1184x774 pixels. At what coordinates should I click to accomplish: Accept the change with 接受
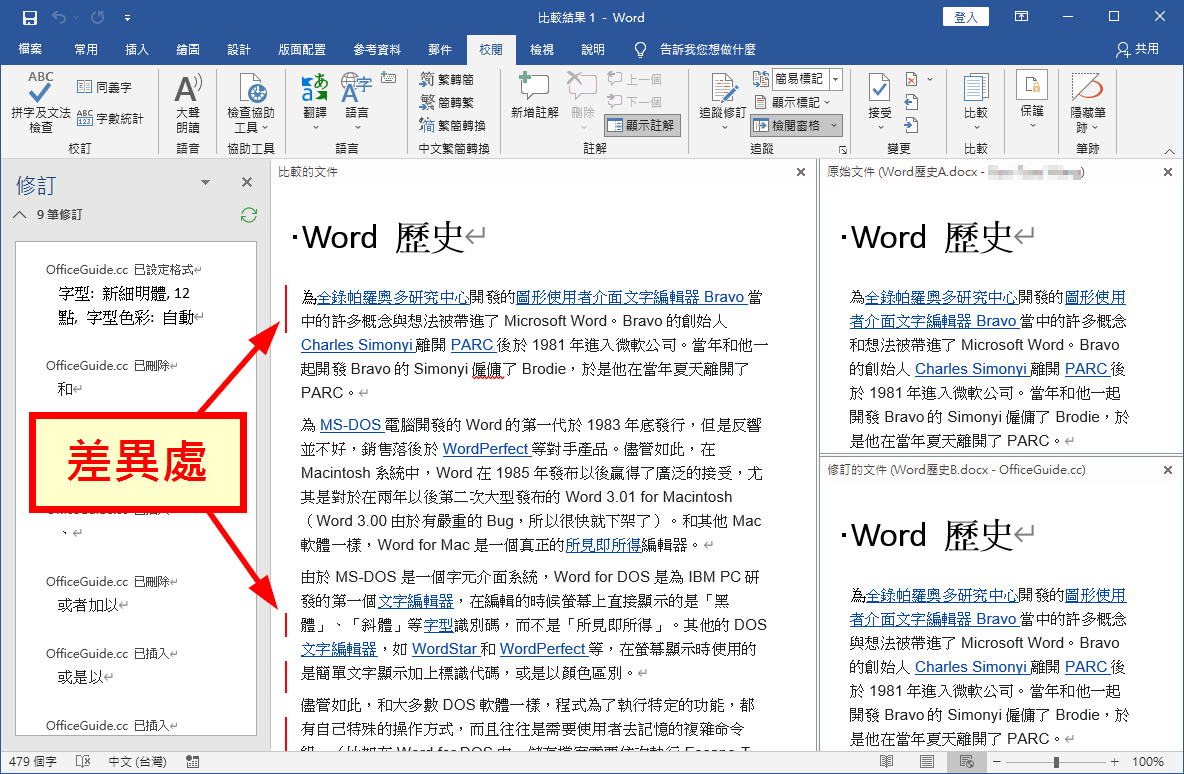coord(880,103)
